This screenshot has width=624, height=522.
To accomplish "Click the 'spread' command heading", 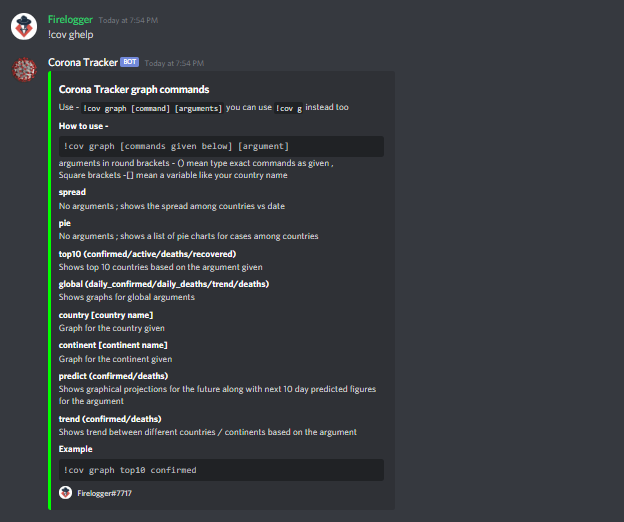I will (x=72, y=191).
